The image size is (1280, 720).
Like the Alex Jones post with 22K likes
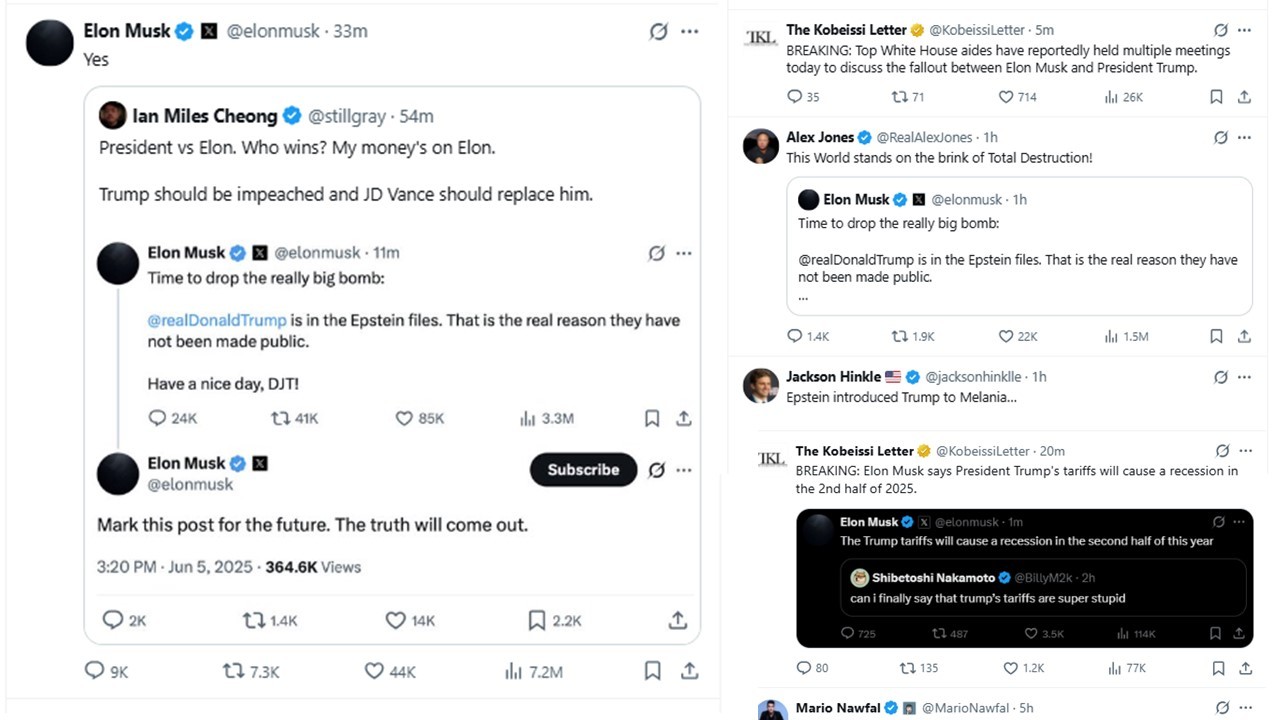(1007, 336)
